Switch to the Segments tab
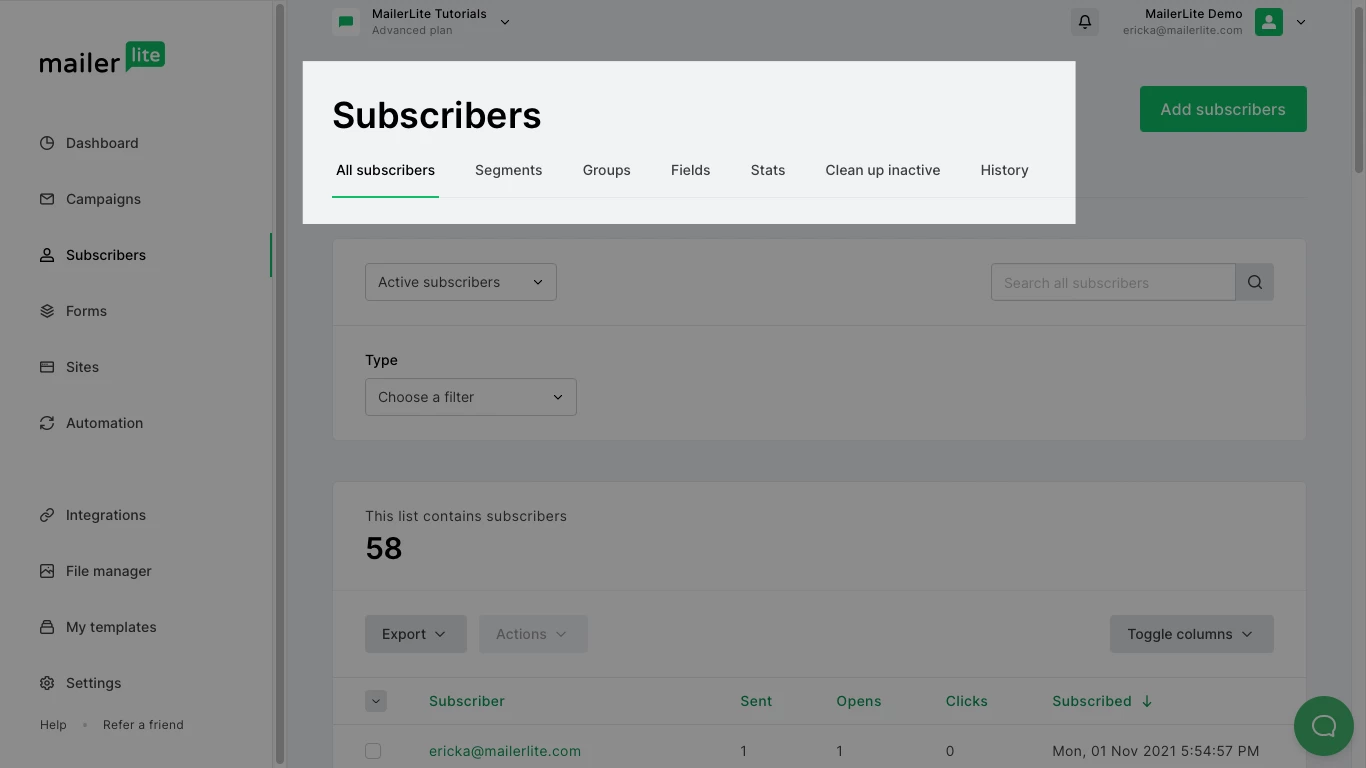1366x768 pixels. pos(508,171)
